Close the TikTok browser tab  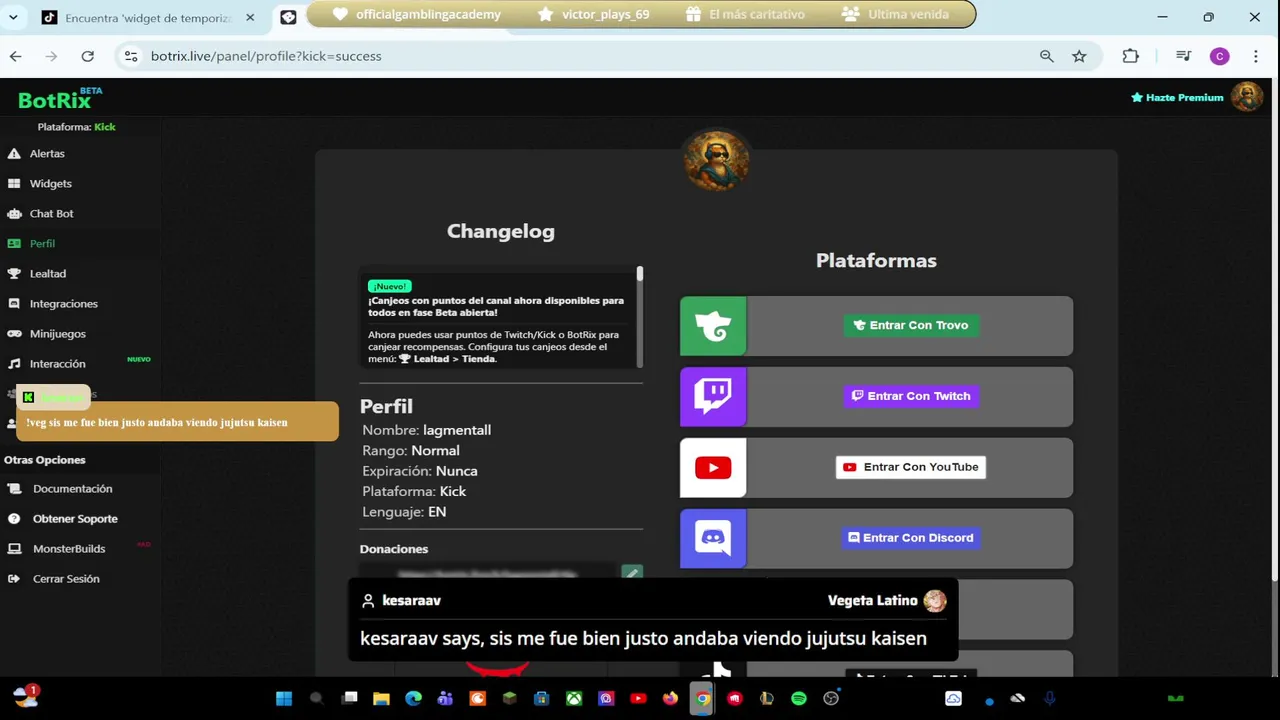(250, 17)
